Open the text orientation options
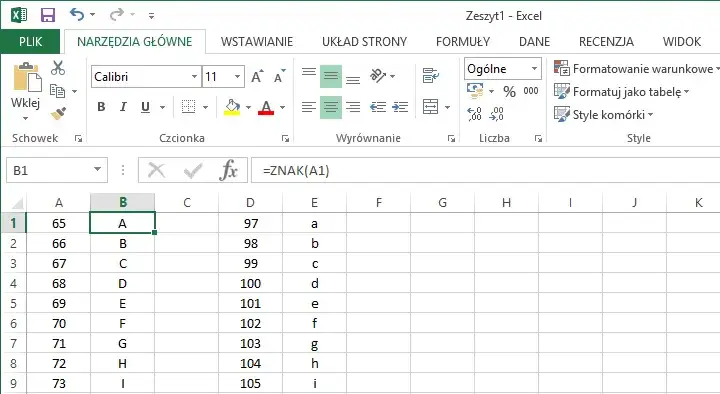720x394 pixels. point(382,76)
